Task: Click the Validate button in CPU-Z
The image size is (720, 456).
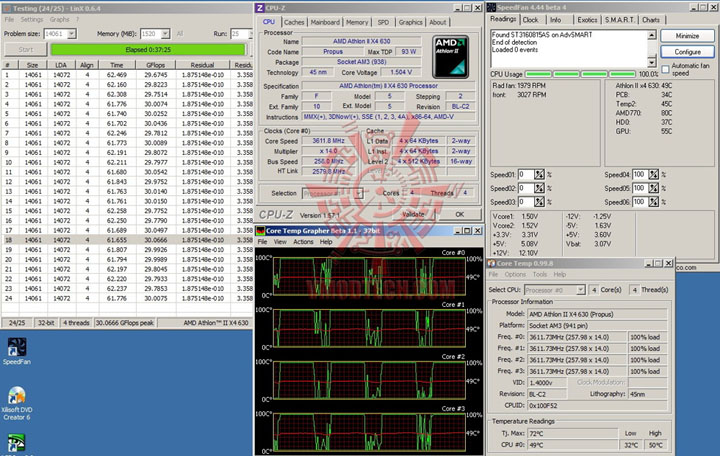Action: [413, 214]
